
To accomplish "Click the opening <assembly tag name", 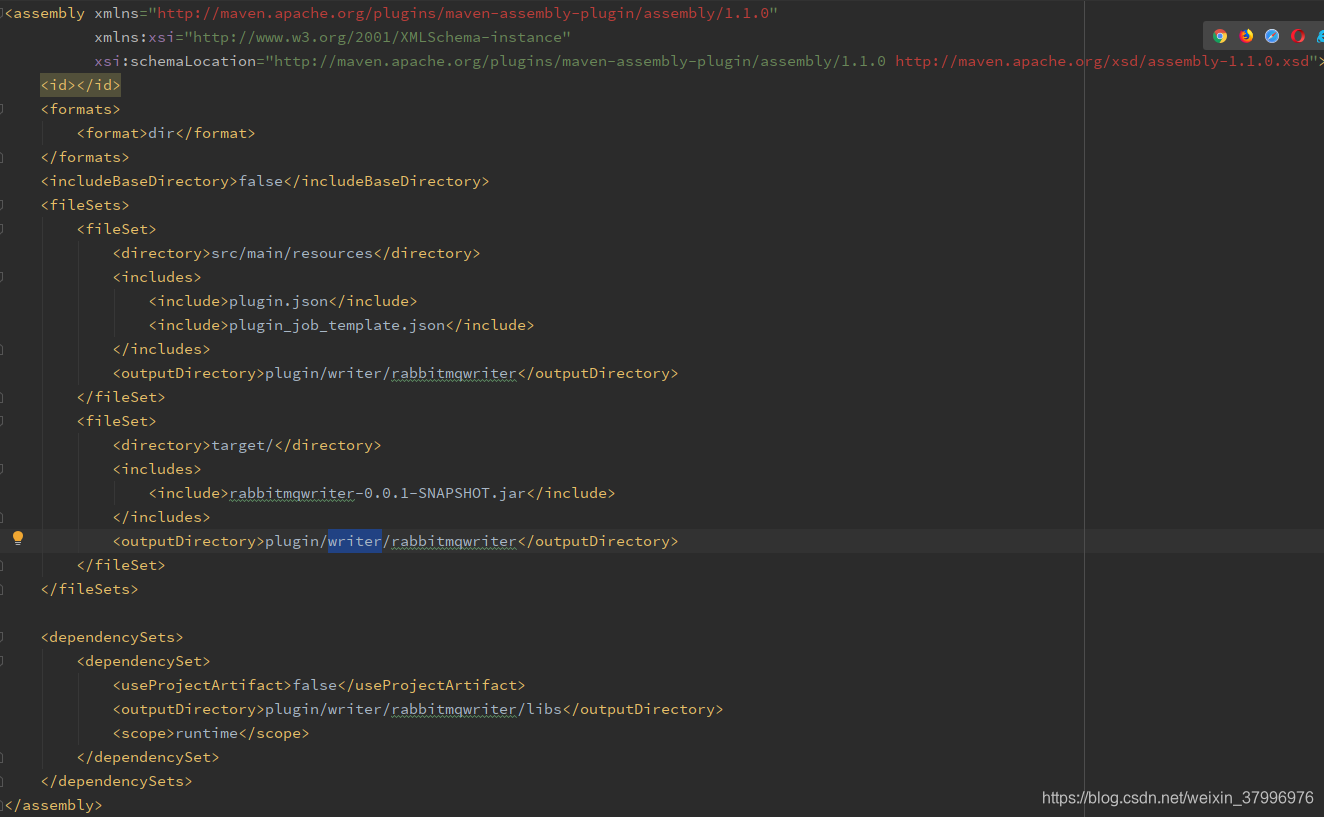I will point(46,13).
